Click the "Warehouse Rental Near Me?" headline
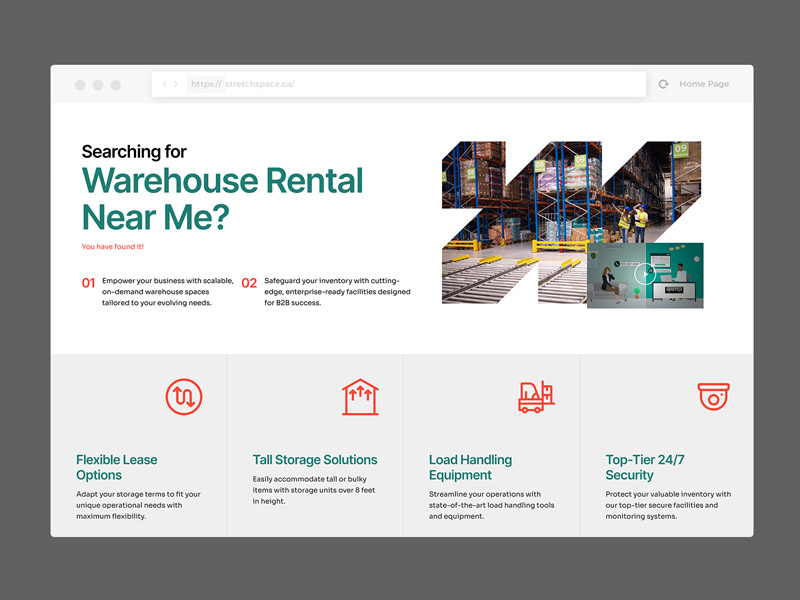Viewport: 800px width, 600px height. 222,198
